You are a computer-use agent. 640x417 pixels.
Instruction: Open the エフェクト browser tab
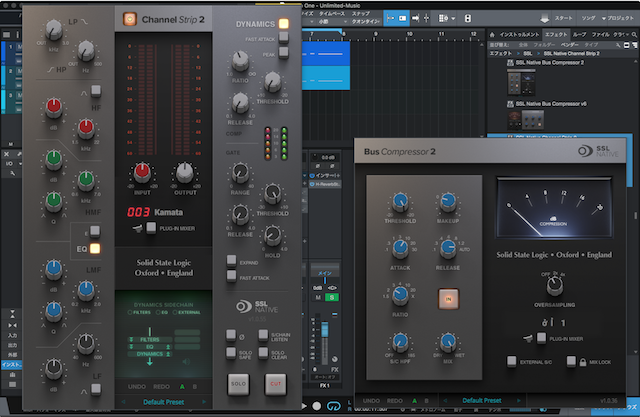[556, 34]
